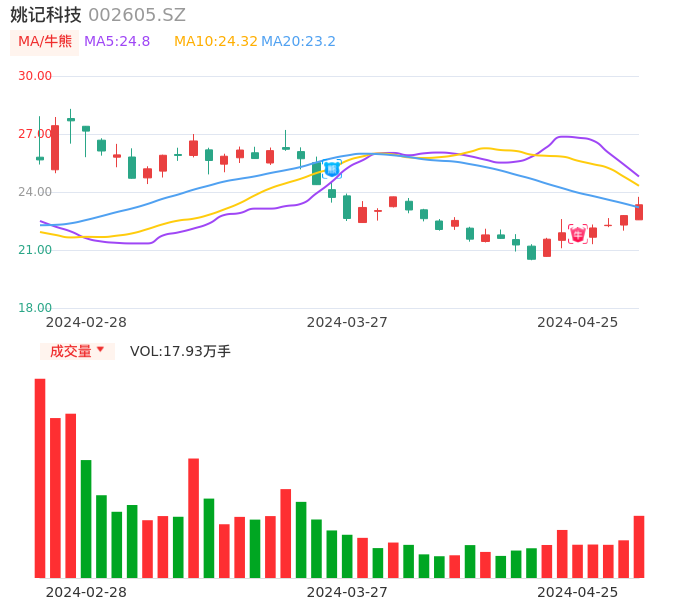Click the last red candlestick at the chart's right edge
Screen dimensions: 686x606
[639, 211]
